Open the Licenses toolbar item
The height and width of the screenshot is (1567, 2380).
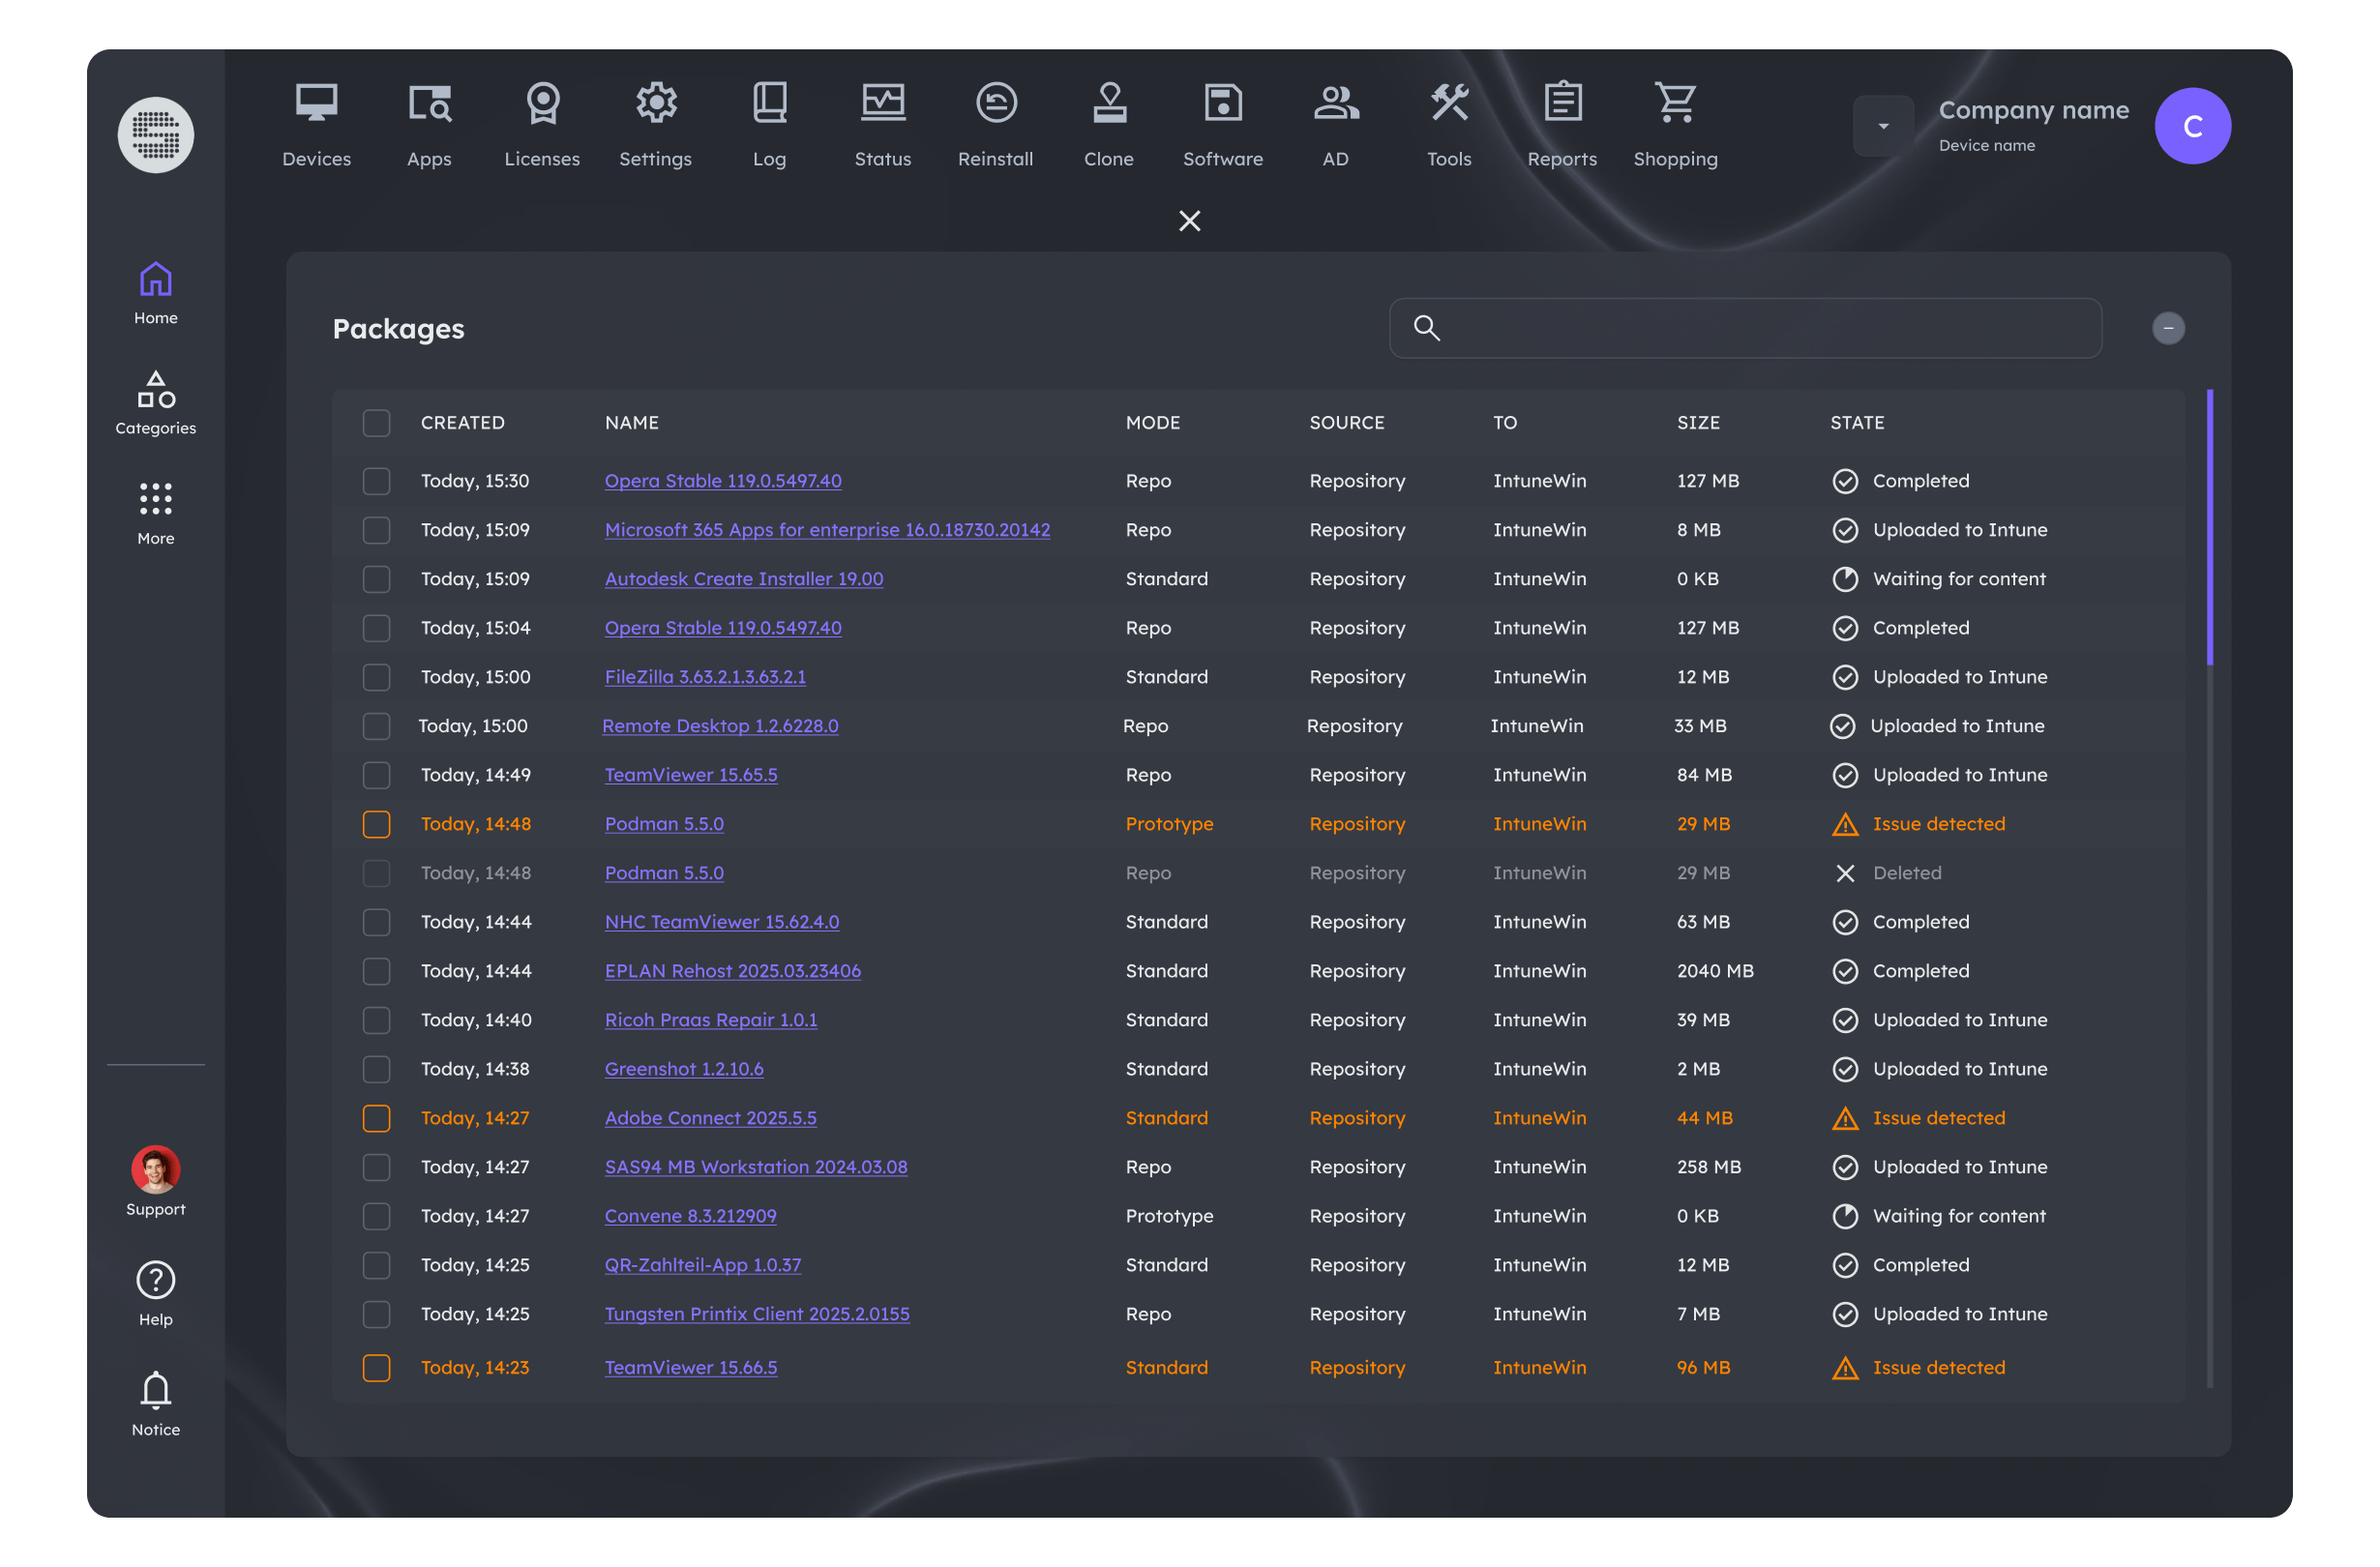[542, 125]
